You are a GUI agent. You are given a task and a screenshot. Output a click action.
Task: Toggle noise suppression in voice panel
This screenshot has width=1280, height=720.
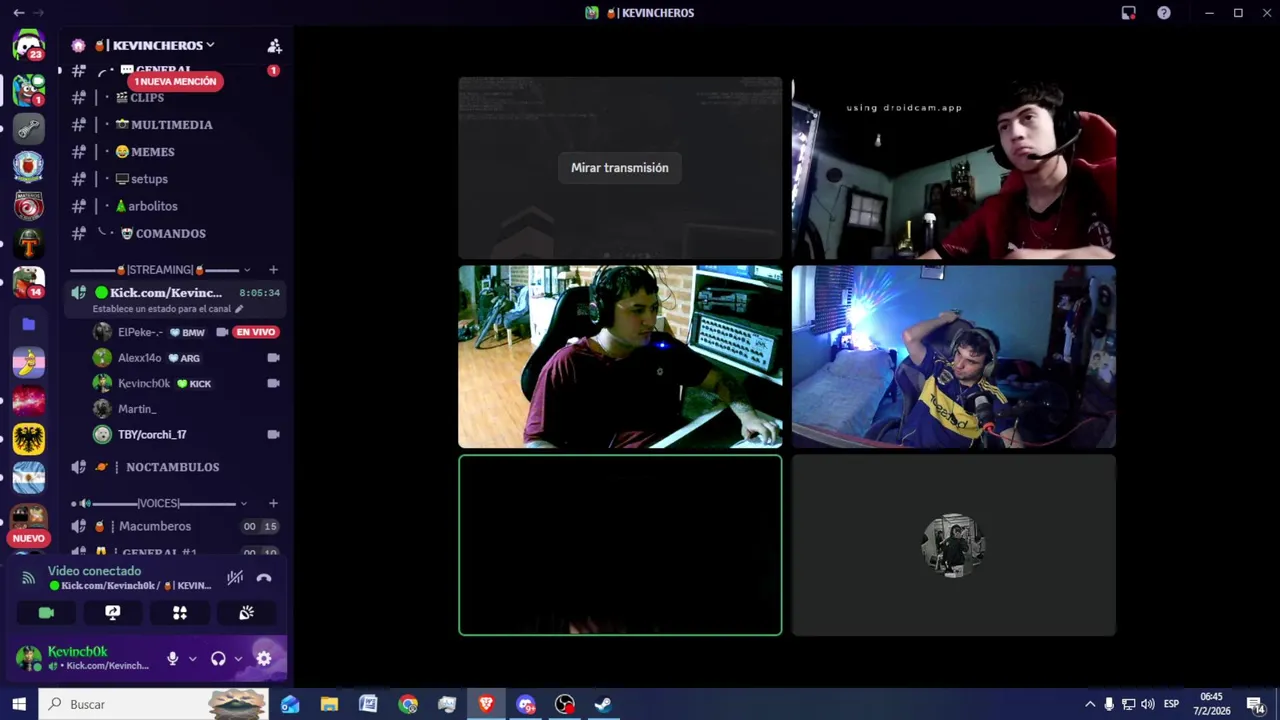coord(235,578)
